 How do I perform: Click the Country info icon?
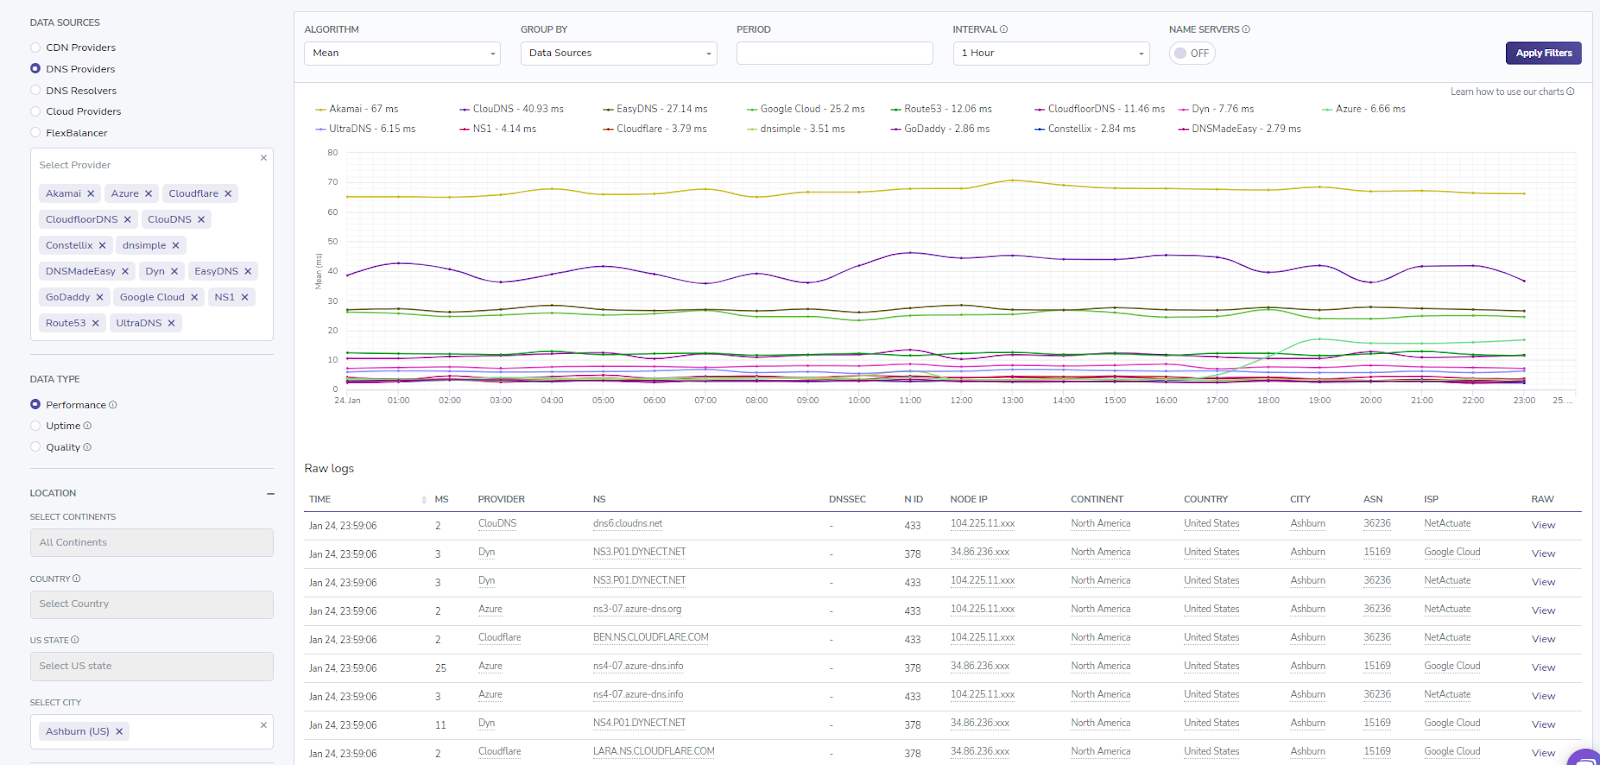[77, 579]
